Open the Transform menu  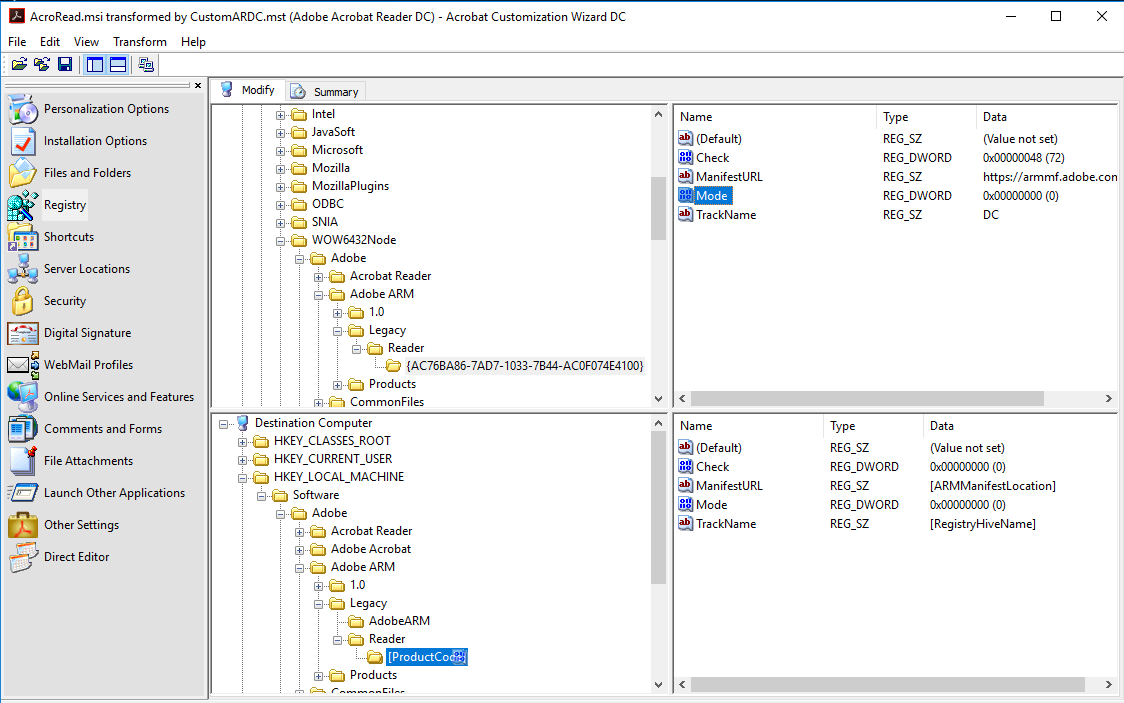[x=140, y=42]
